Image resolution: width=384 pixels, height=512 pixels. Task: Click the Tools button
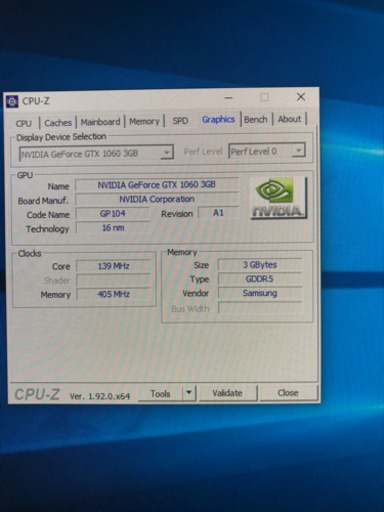(x=160, y=394)
